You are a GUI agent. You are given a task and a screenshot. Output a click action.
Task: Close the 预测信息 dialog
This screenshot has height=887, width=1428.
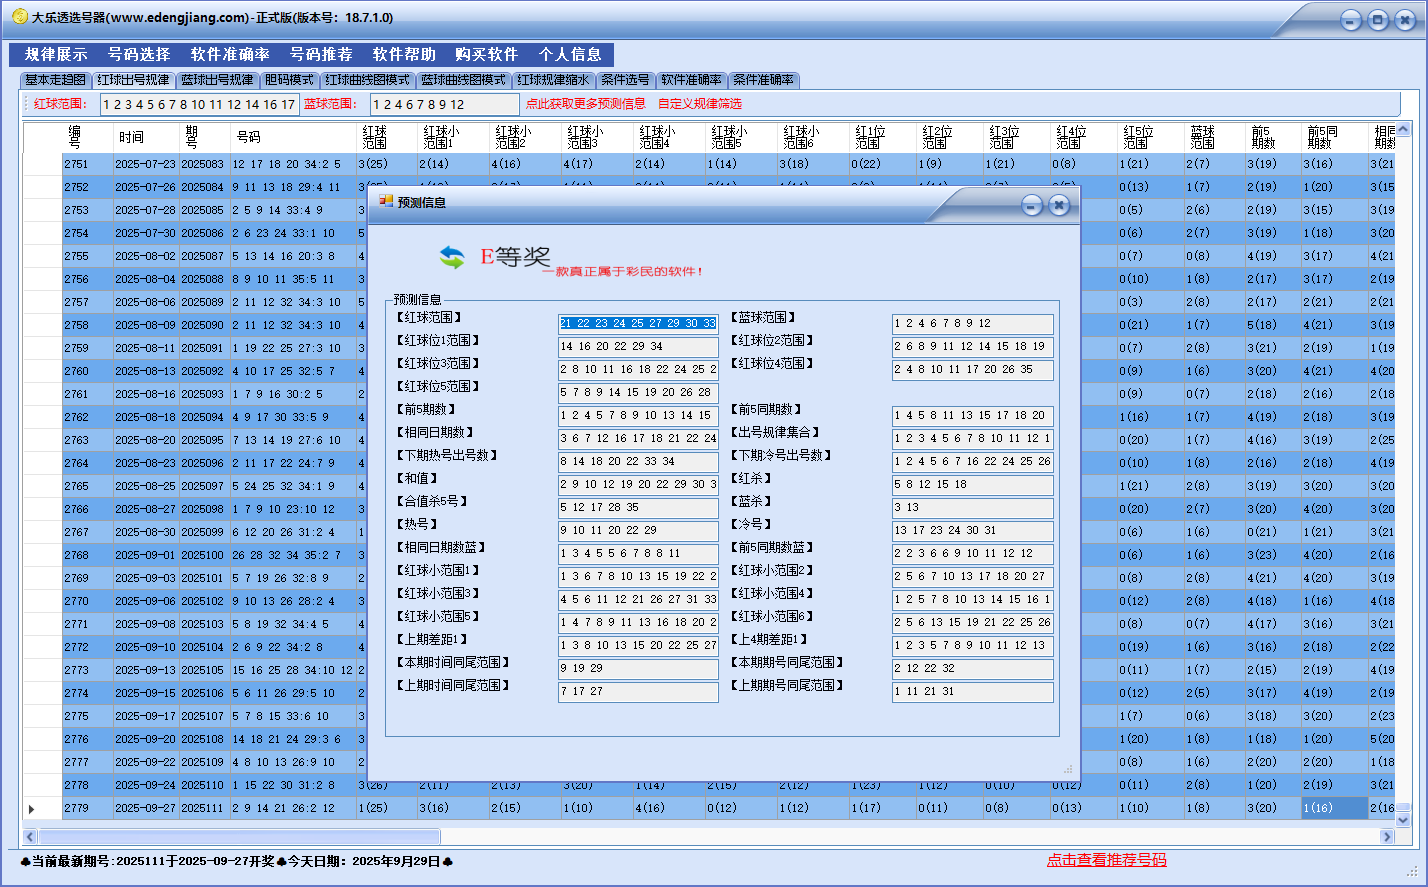point(1059,205)
